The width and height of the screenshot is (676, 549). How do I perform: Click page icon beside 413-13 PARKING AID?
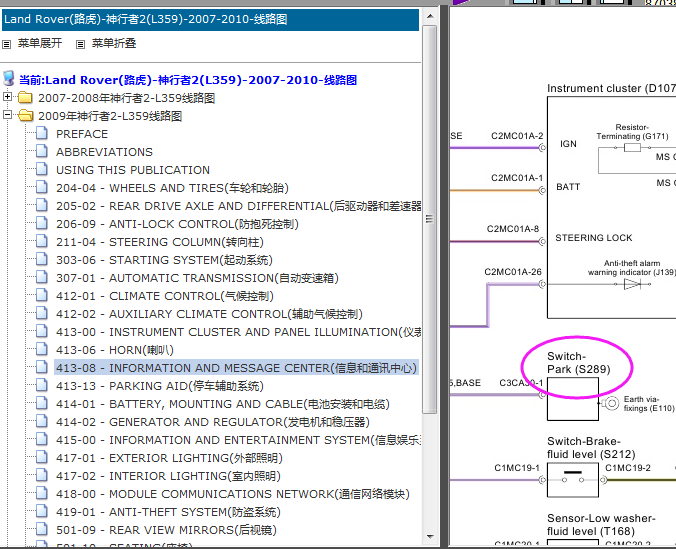(42, 385)
